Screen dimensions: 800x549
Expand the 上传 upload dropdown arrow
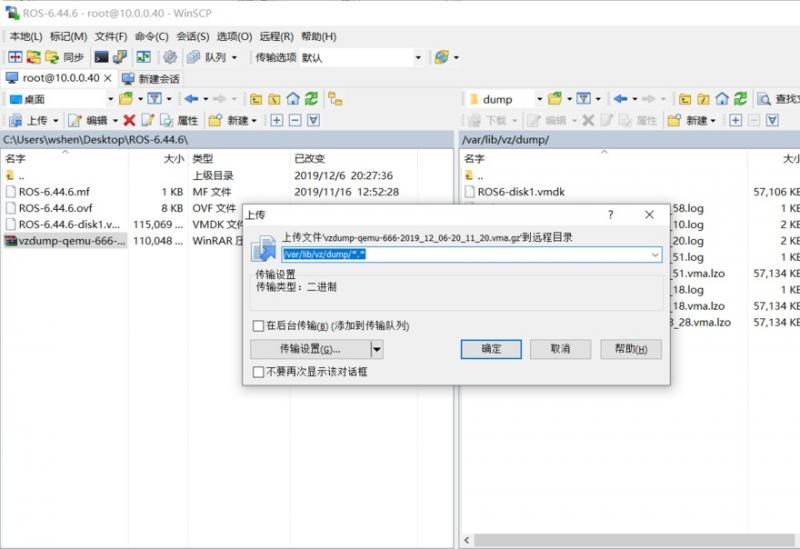tap(56, 121)
